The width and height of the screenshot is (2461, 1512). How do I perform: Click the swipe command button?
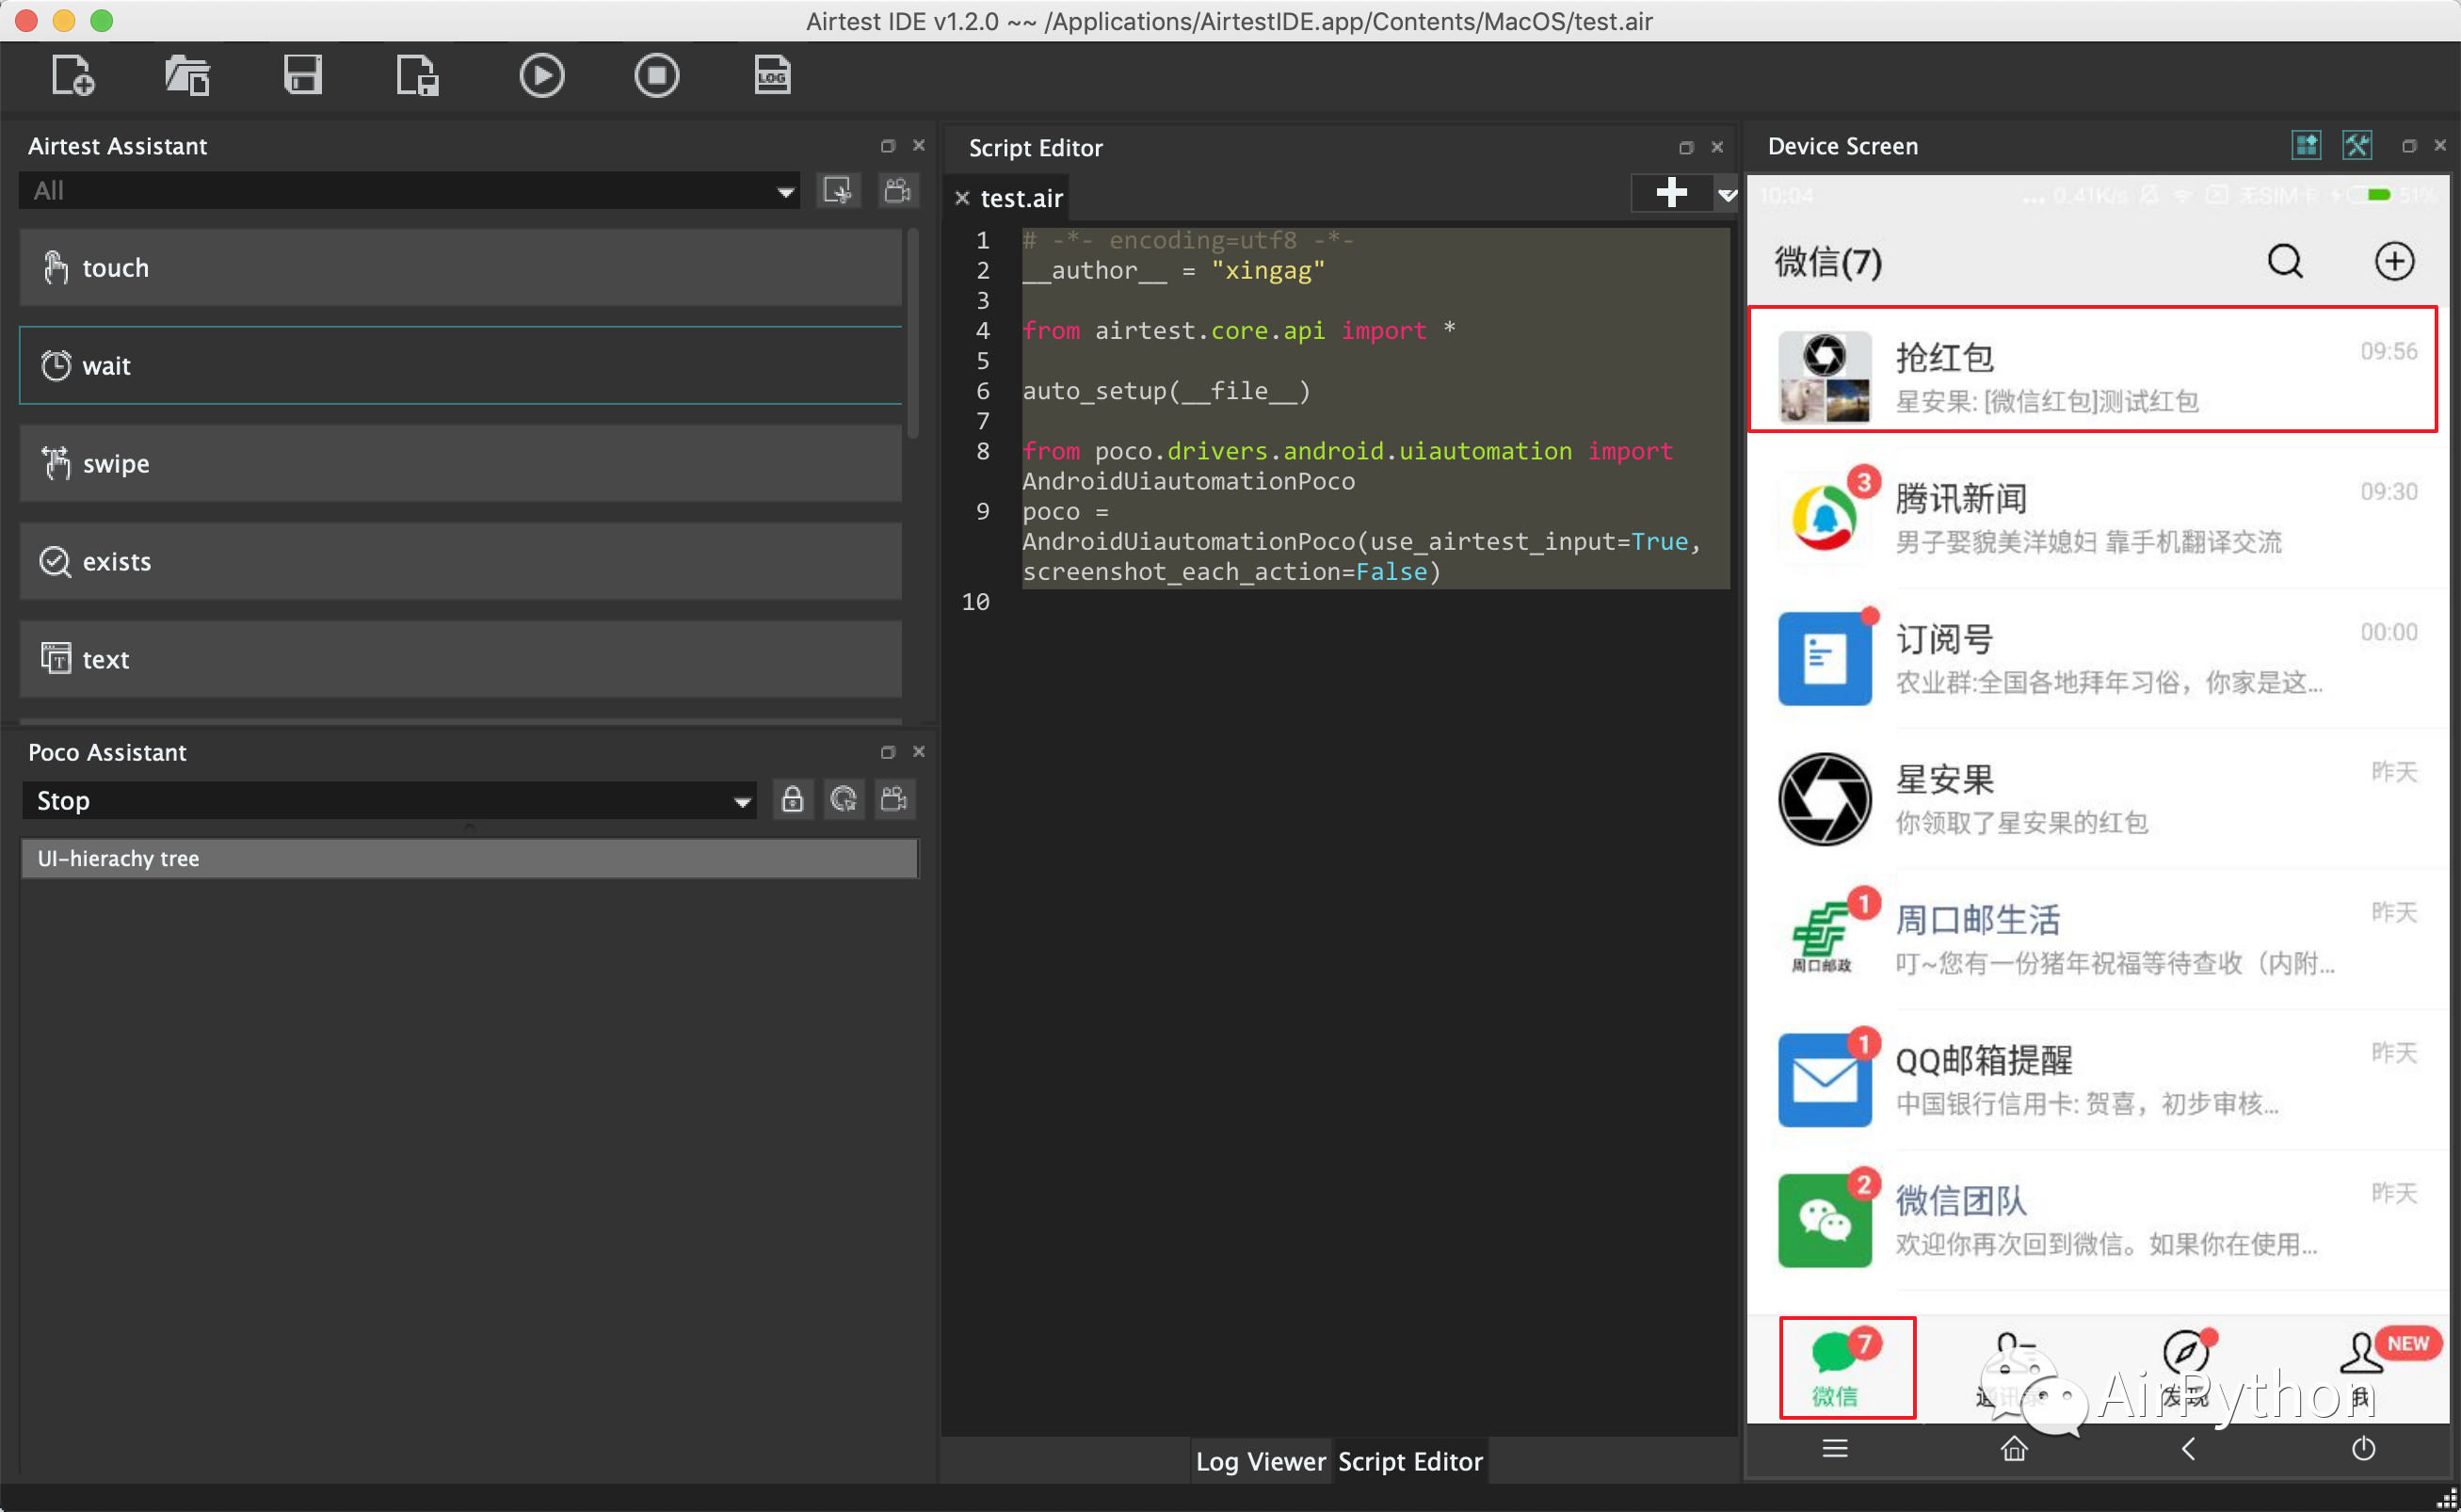pos(460,464)
